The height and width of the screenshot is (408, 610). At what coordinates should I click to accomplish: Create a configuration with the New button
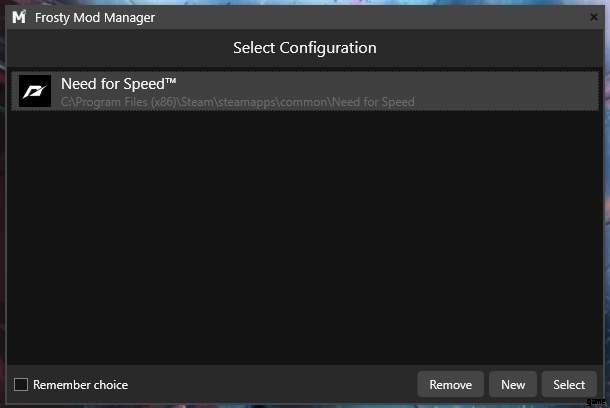[513, 385]
